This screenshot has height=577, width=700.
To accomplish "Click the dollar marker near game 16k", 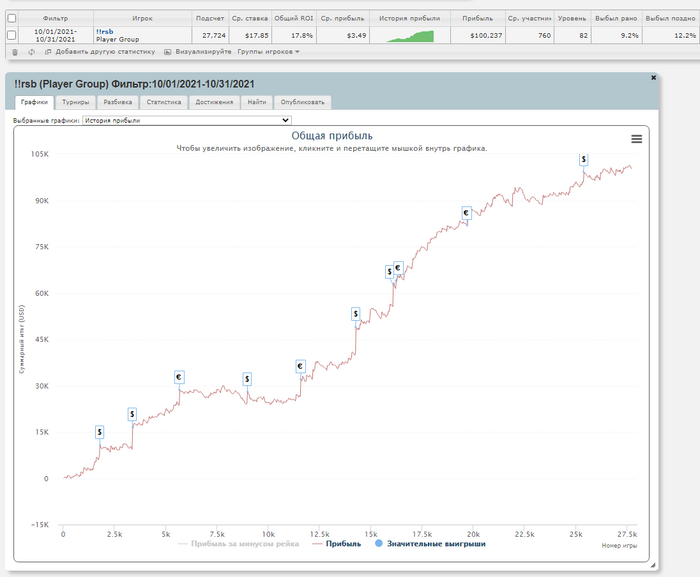I will [389, 272].
